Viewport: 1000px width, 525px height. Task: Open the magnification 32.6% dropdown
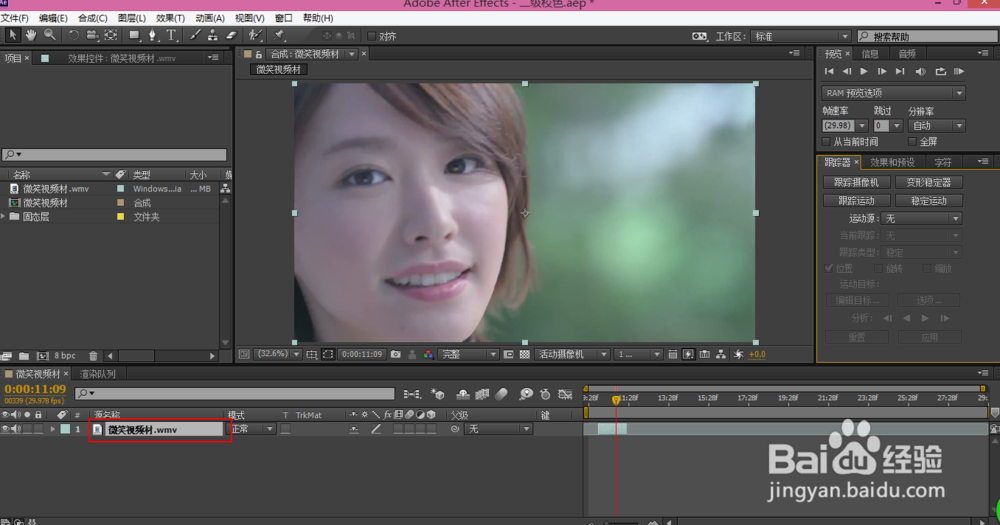(x=277, y=354)
